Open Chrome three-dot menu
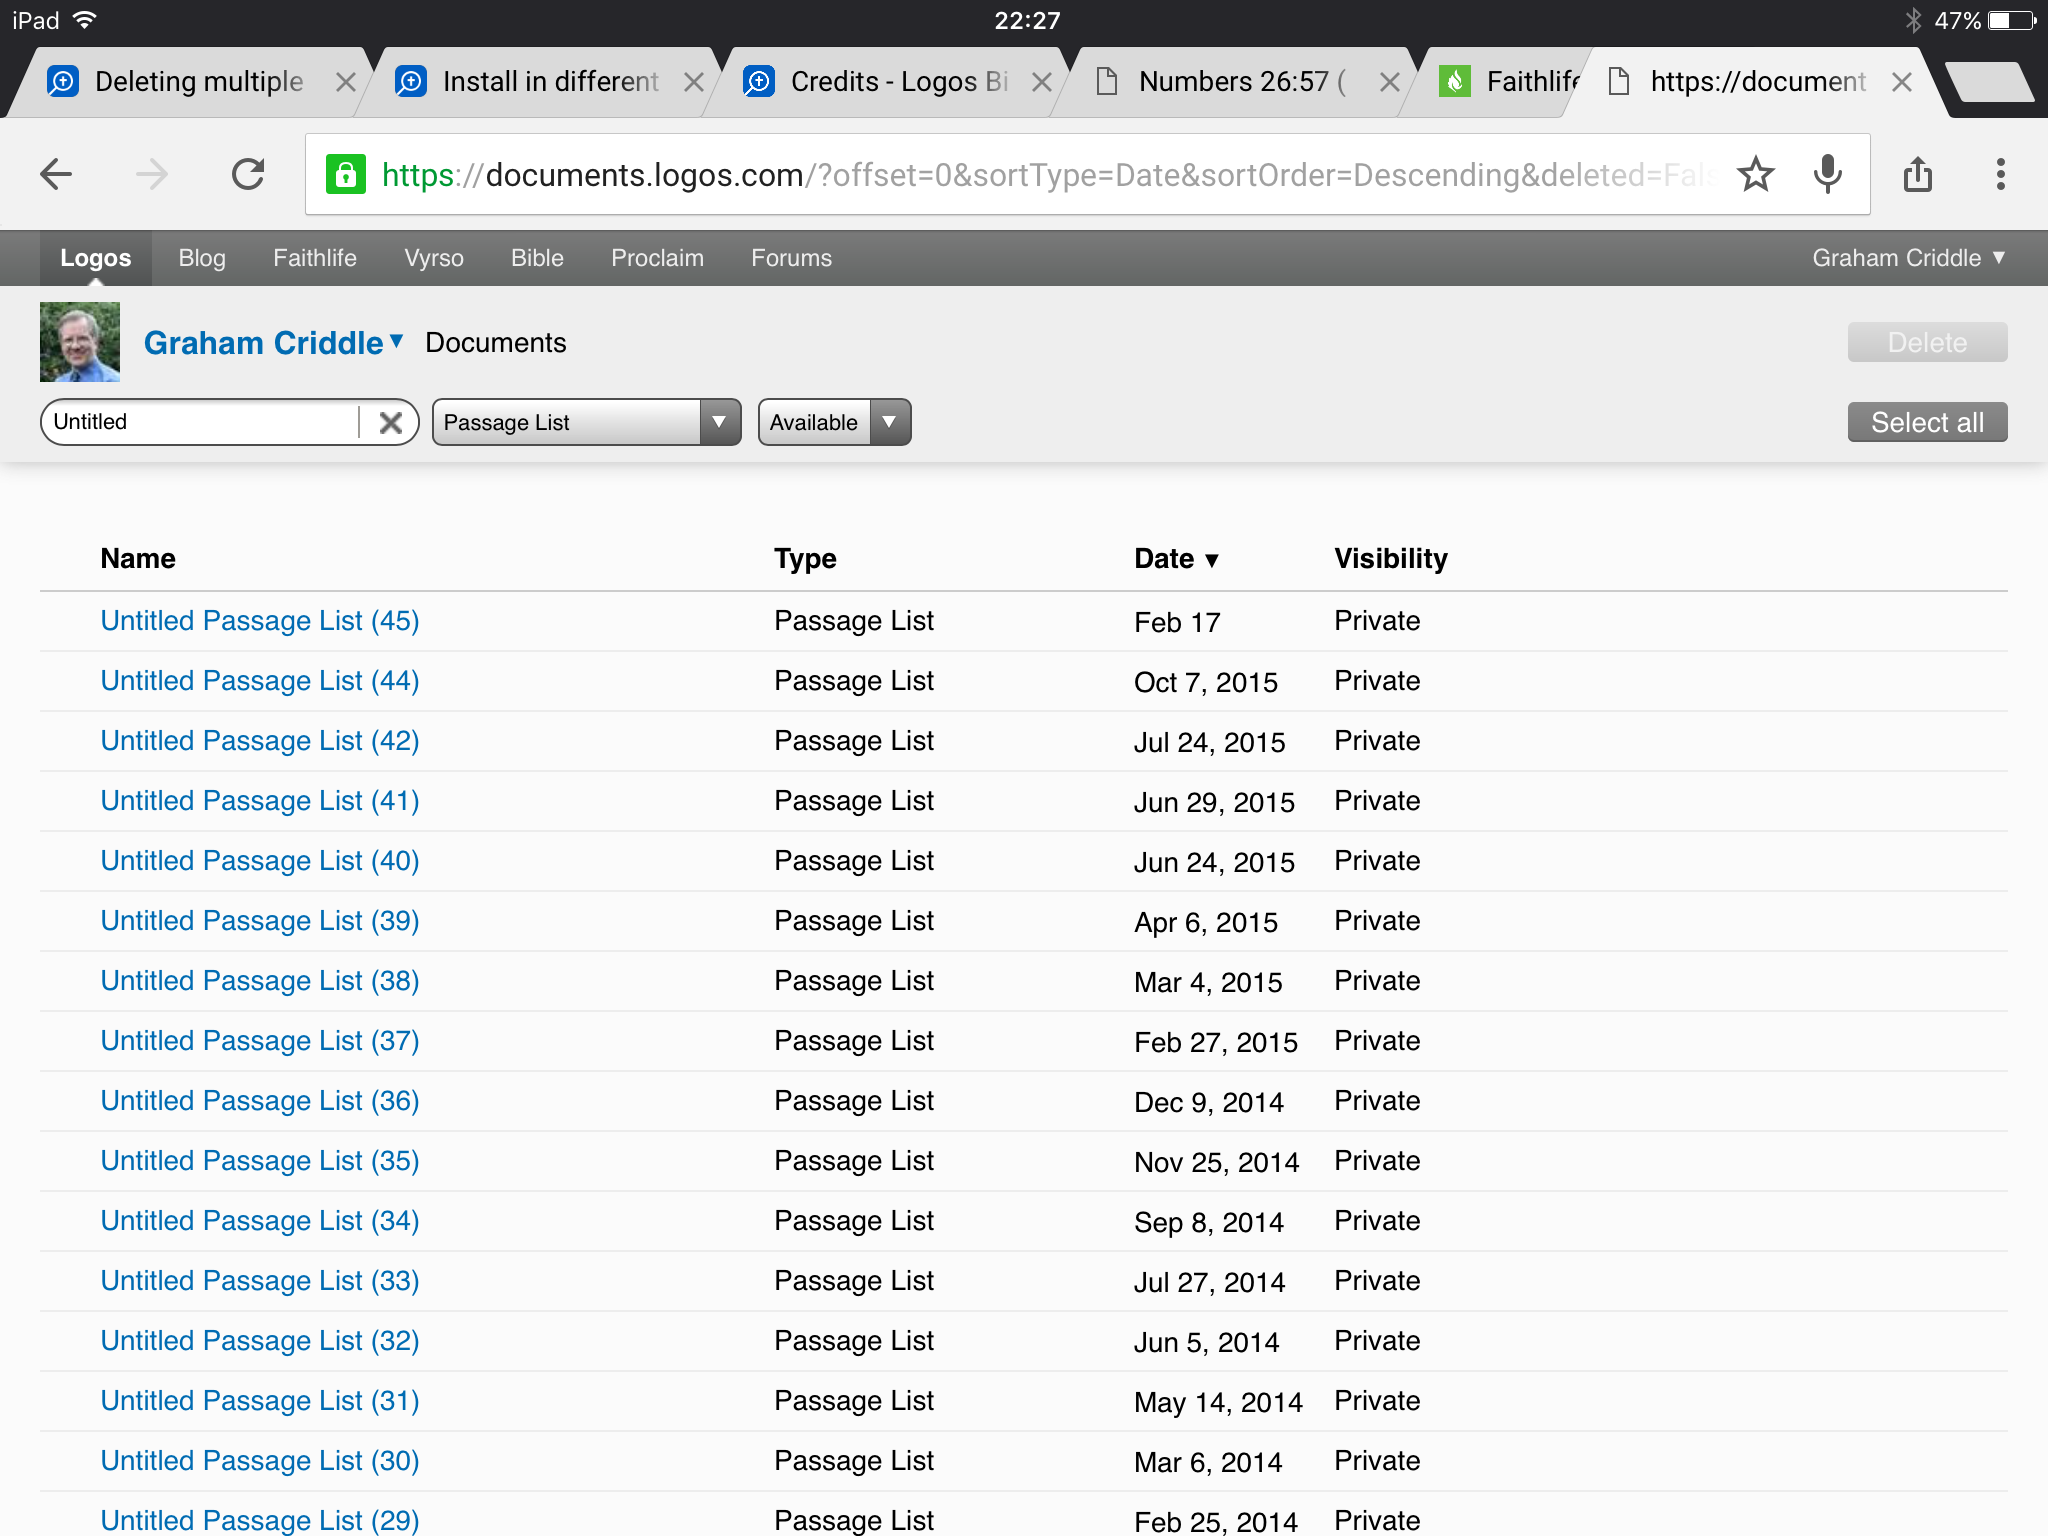Image resolution: width=2048 pixels, height=1536 pixels. point(2000,175)
